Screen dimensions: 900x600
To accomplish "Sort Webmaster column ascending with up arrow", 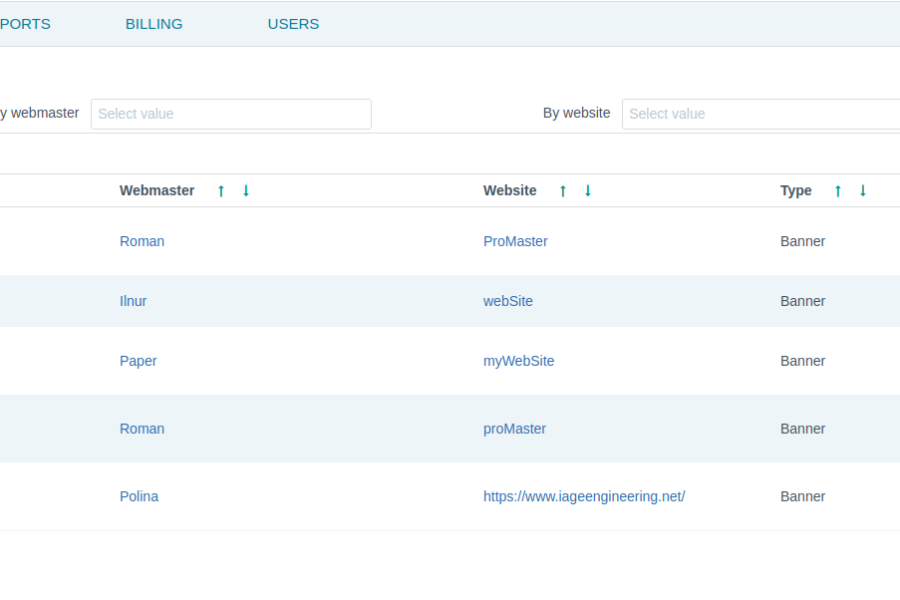I will 221,191.
